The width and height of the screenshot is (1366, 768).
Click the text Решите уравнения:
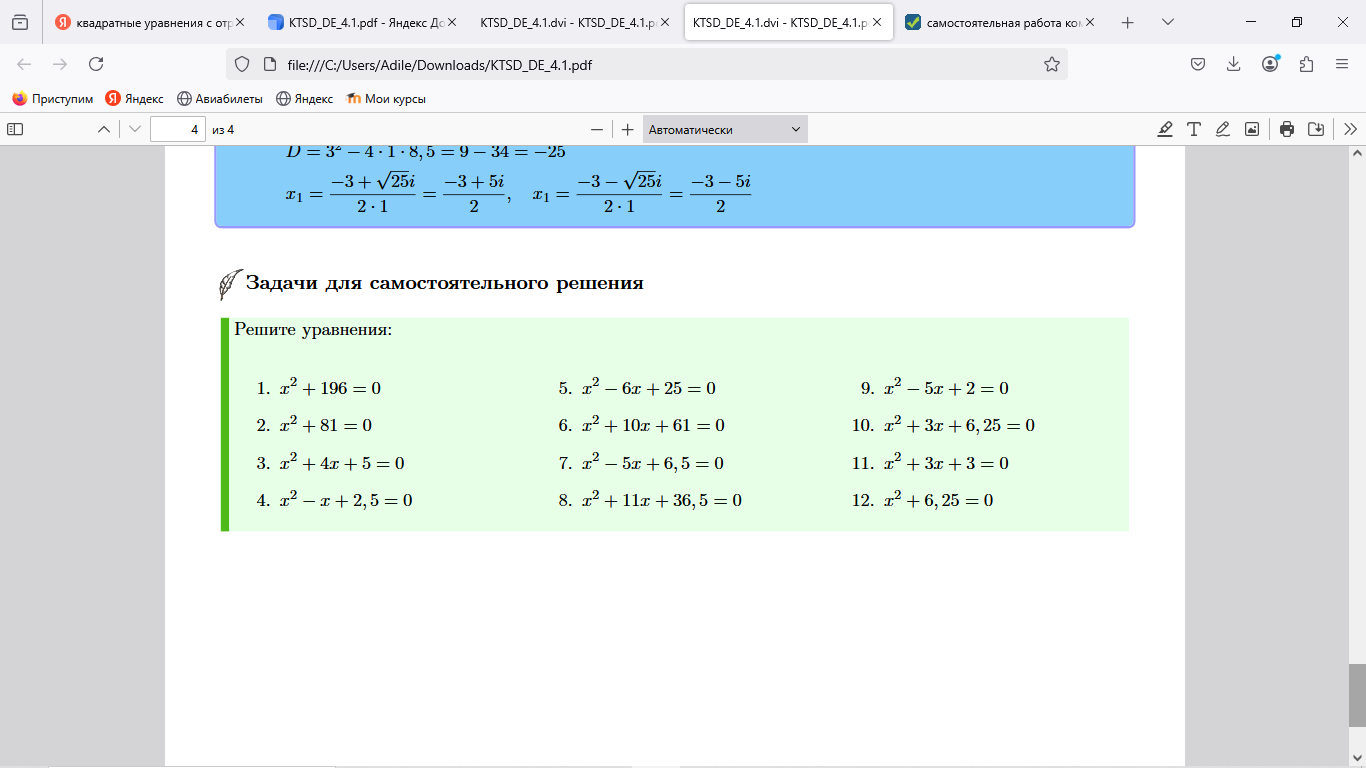coord(313,329)
